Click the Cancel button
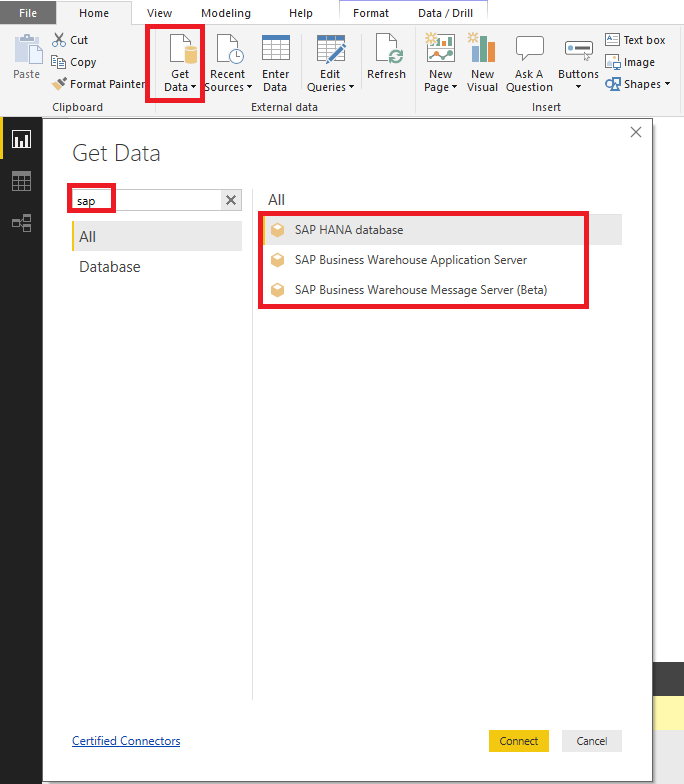Screen dimensions: 684x784 [x=592, y=740]
